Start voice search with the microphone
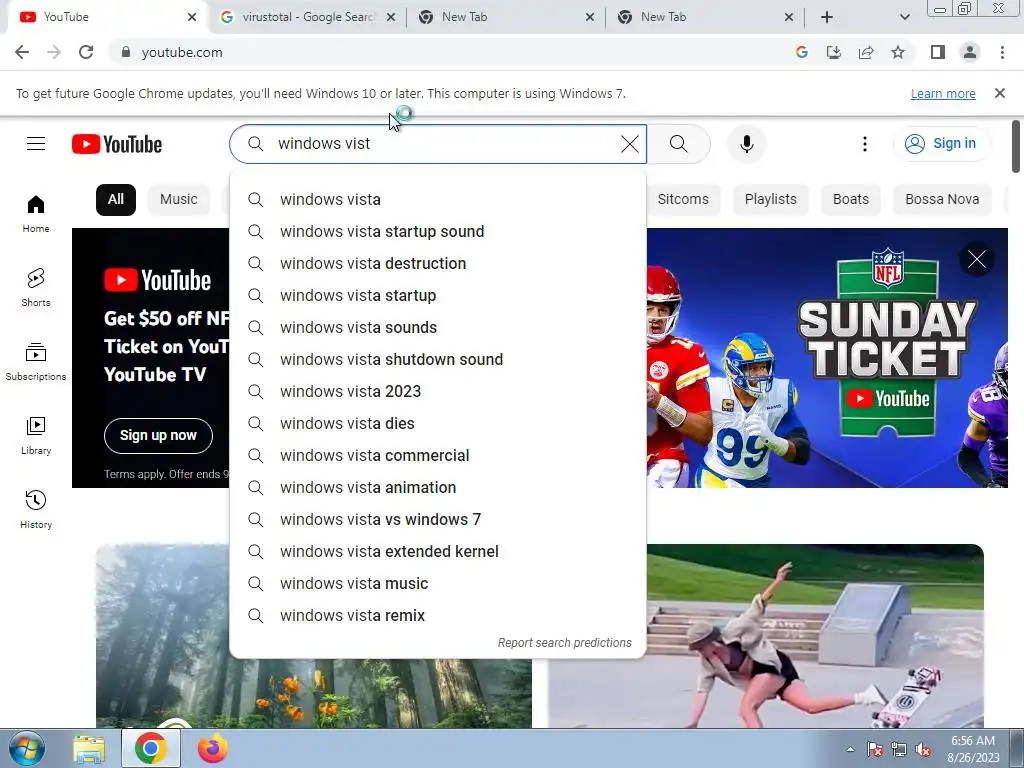Screen dimensions: 1024x768 [x=746, y=144]
